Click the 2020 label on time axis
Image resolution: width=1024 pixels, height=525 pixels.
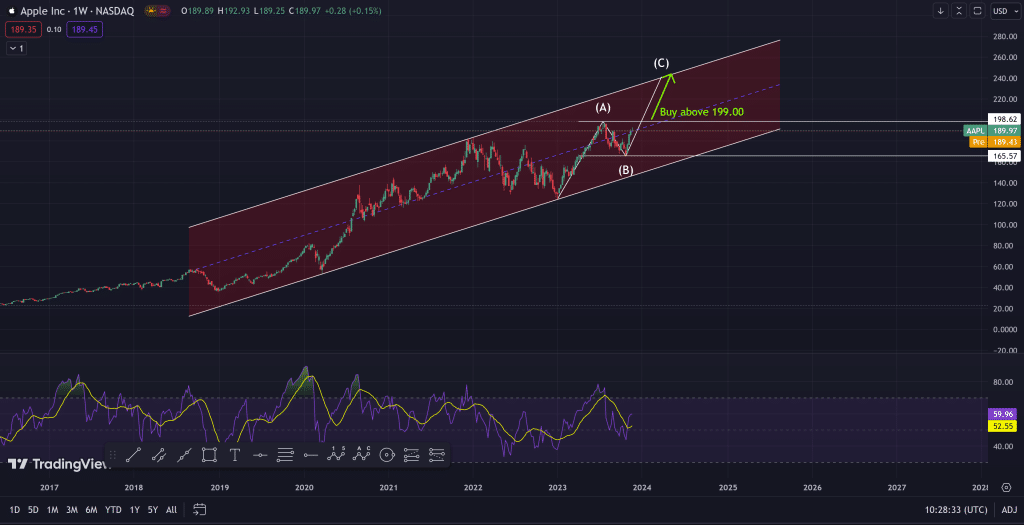(304, 488)
